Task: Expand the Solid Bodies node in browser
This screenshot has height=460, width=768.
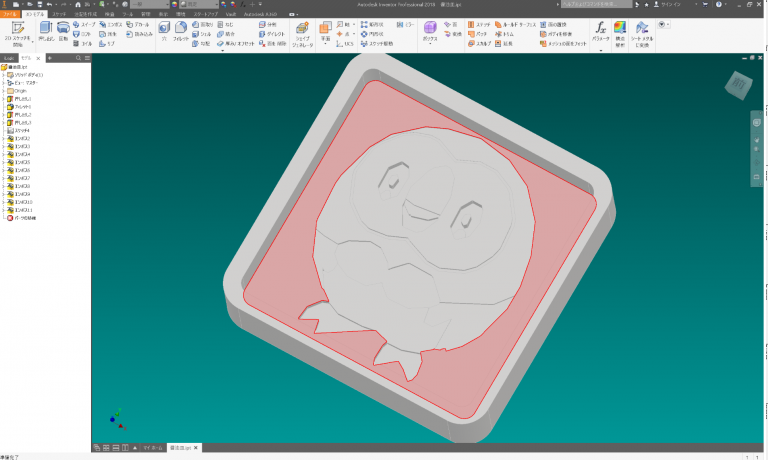Action: point(3,75)
